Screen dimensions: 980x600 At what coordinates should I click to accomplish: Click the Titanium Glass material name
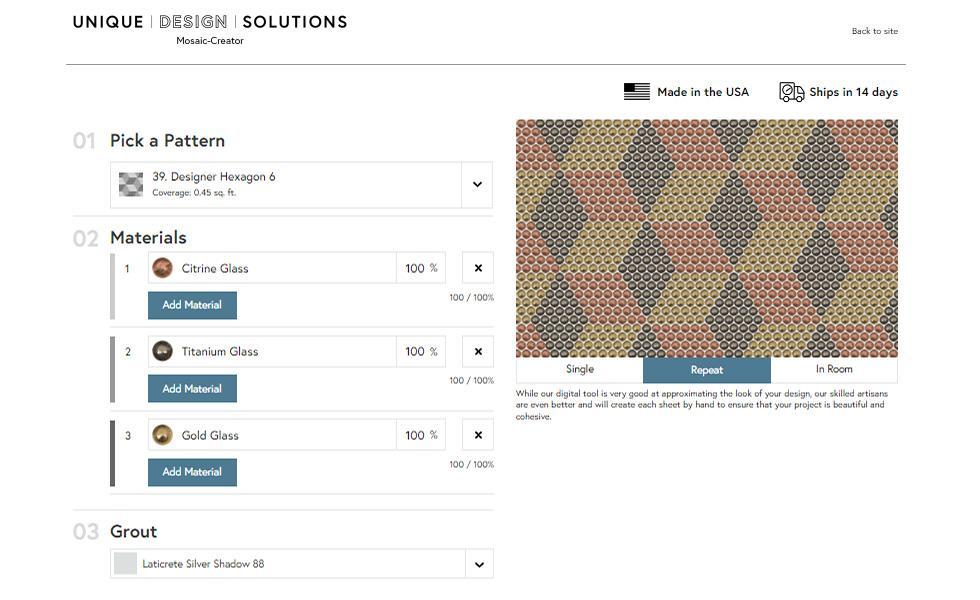pyautogui.click(x=219, y=352)
